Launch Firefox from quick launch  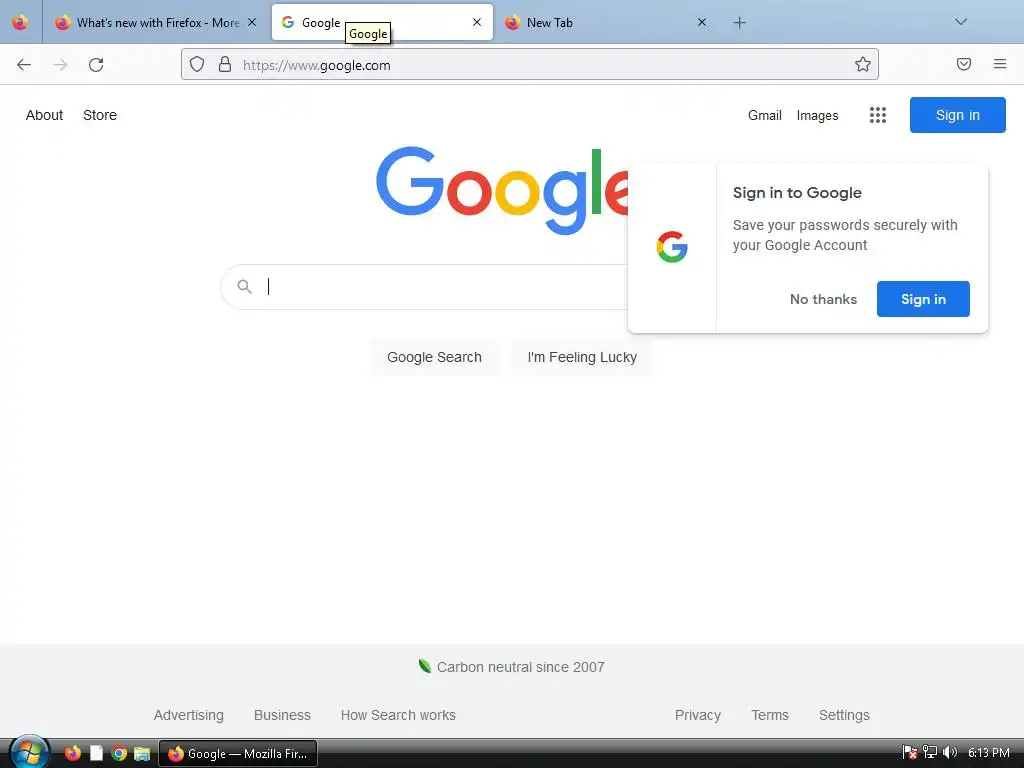(72, 753)
